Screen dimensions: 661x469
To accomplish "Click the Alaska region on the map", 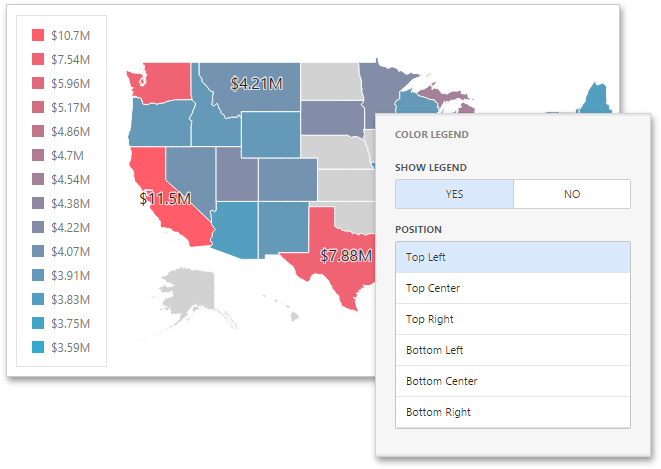I will pos(192,290).
